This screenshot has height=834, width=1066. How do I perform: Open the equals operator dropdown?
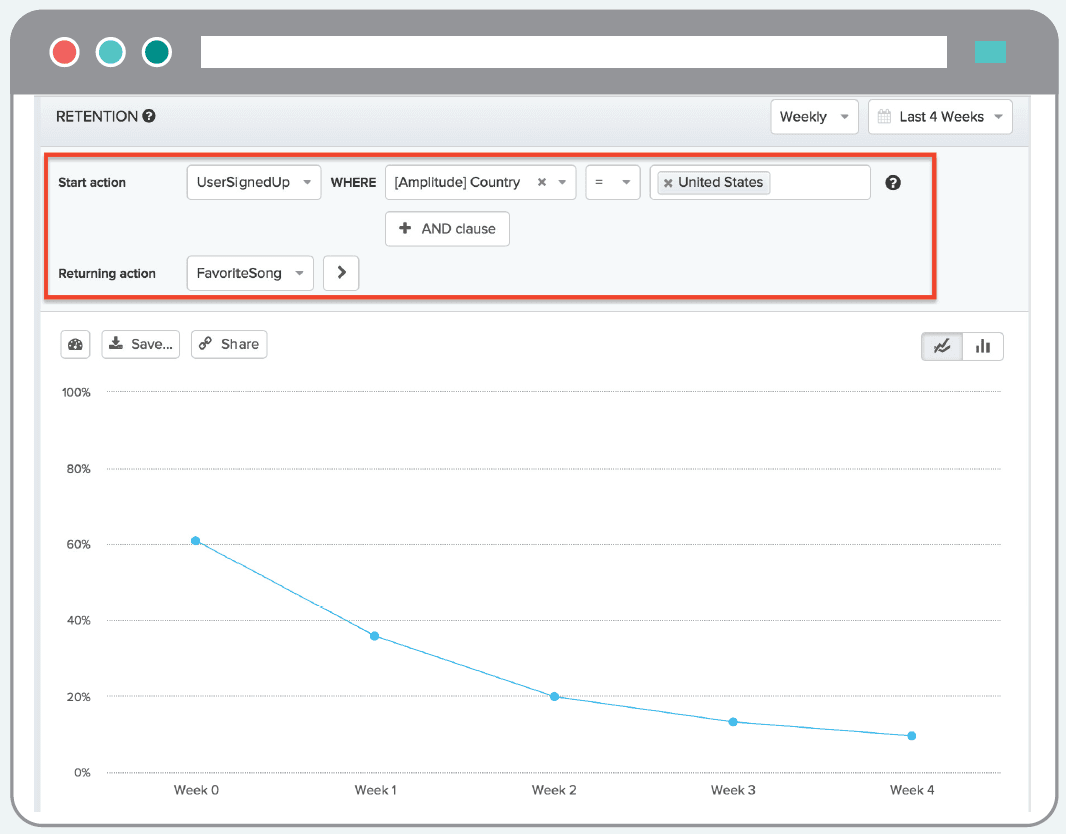click(x=612, y=182)
